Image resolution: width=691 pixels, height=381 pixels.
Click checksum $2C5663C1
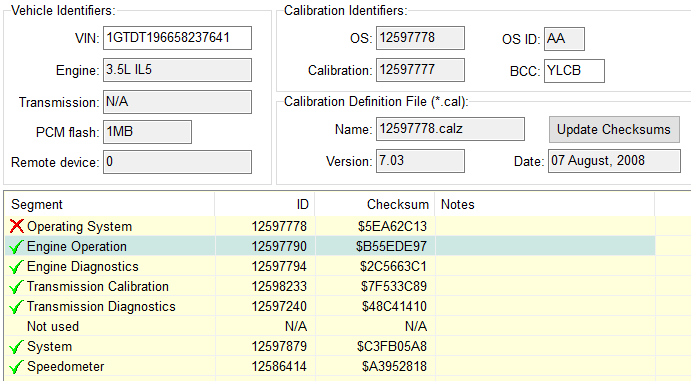393,266
